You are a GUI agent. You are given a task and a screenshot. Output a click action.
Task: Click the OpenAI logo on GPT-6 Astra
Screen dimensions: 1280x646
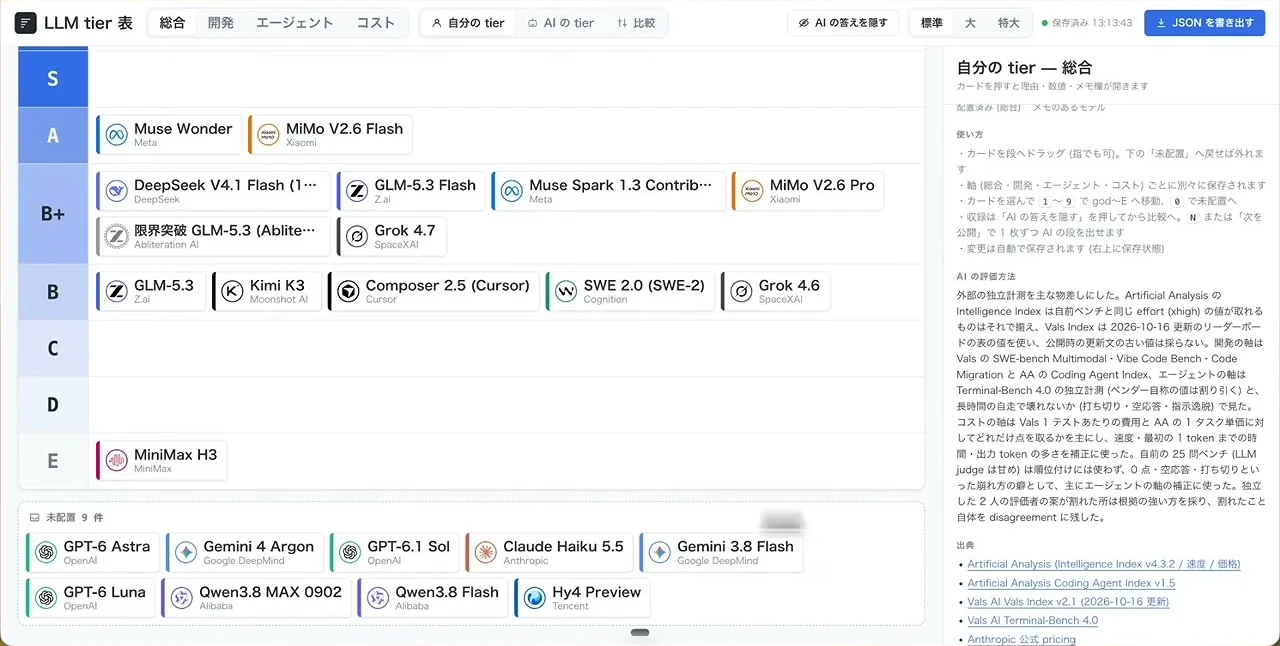click(x=46, y=552)
